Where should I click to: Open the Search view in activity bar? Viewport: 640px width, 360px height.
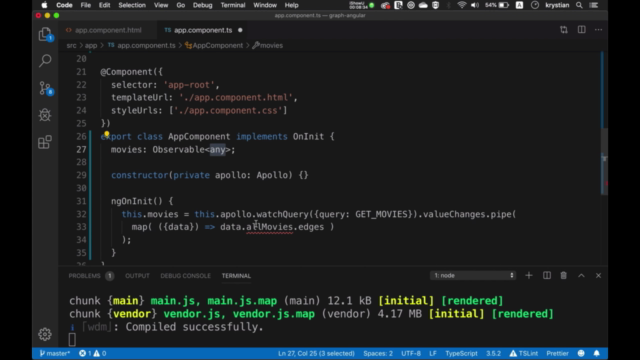pos(45,61)
